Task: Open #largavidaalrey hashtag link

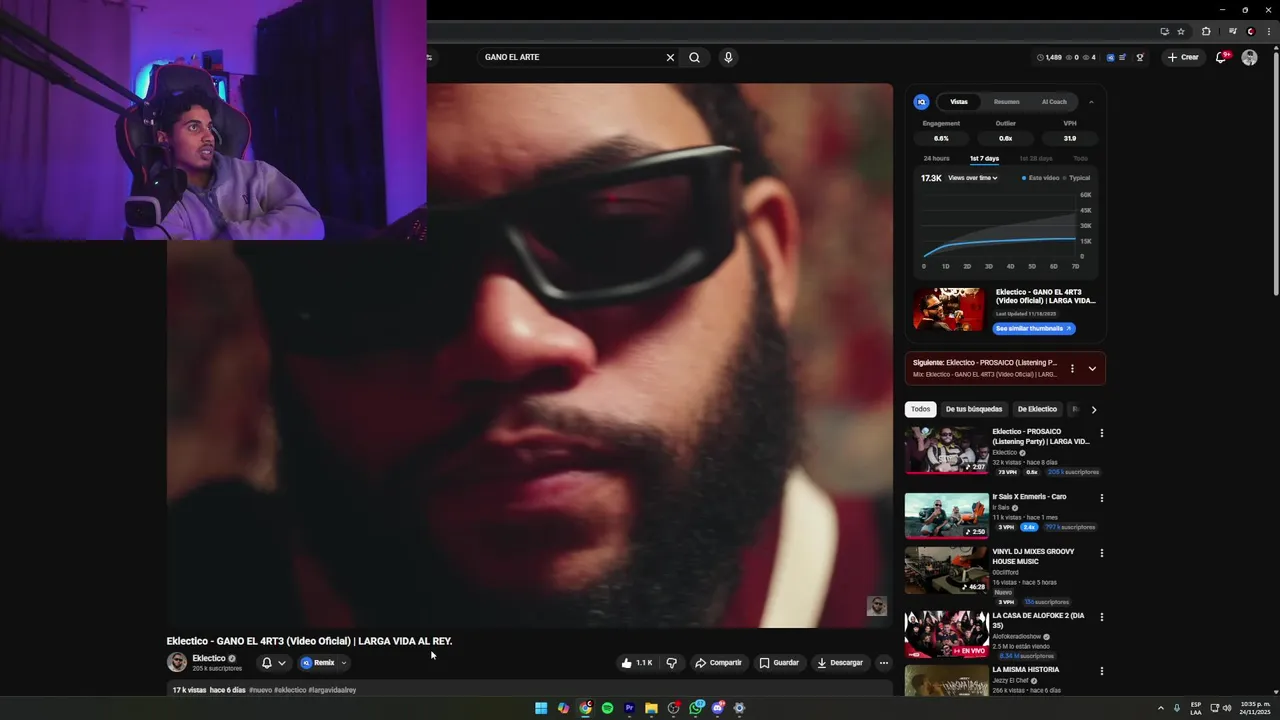Action: tap(332, 690)
